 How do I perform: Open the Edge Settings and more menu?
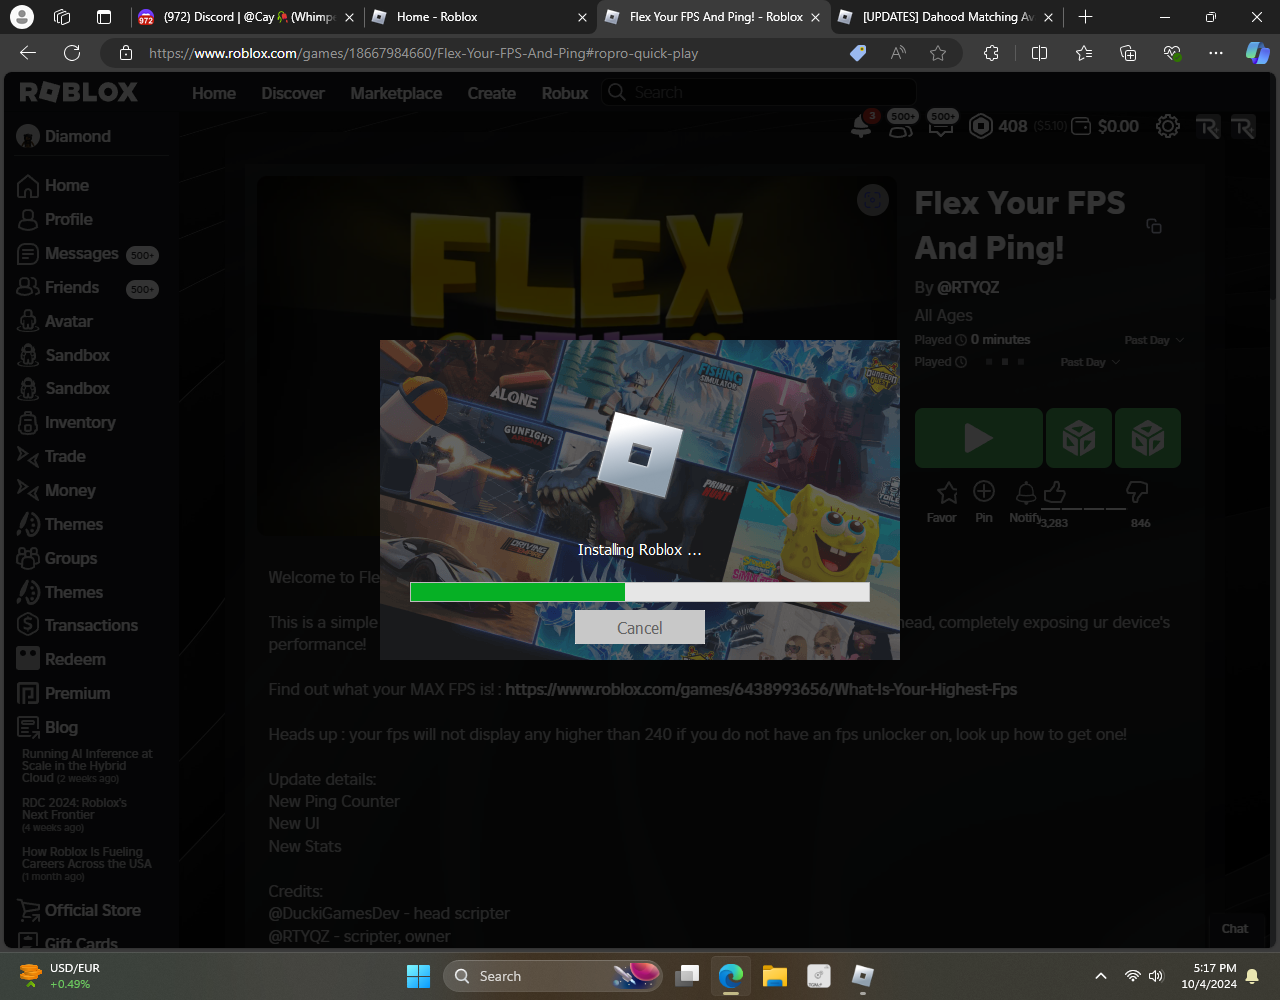1216,53
